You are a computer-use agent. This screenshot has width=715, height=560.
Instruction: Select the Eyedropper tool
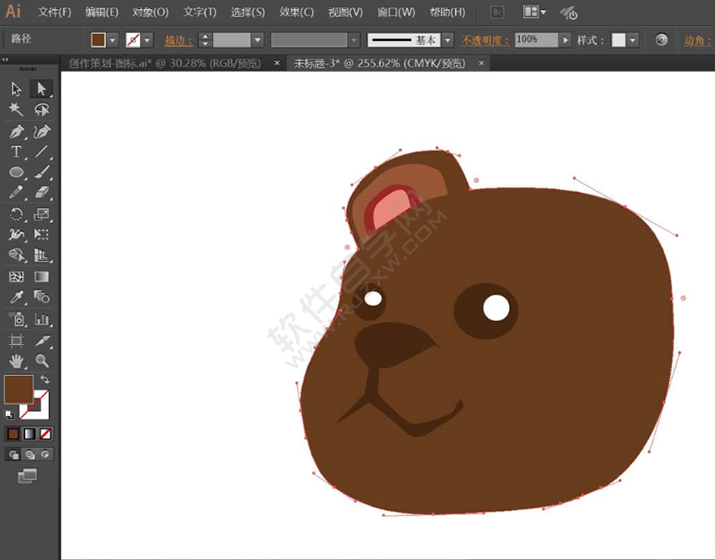16,297
